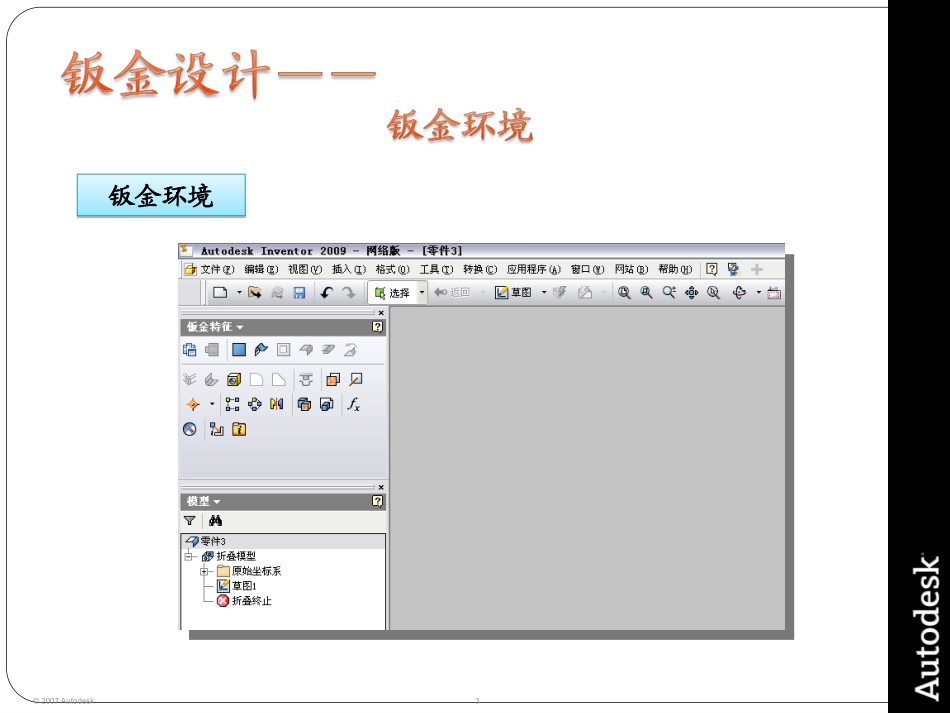Viewport: 950px width, 713px height.
Task: Open the New document dropdown arrow
Action: [x=239, y=293]
